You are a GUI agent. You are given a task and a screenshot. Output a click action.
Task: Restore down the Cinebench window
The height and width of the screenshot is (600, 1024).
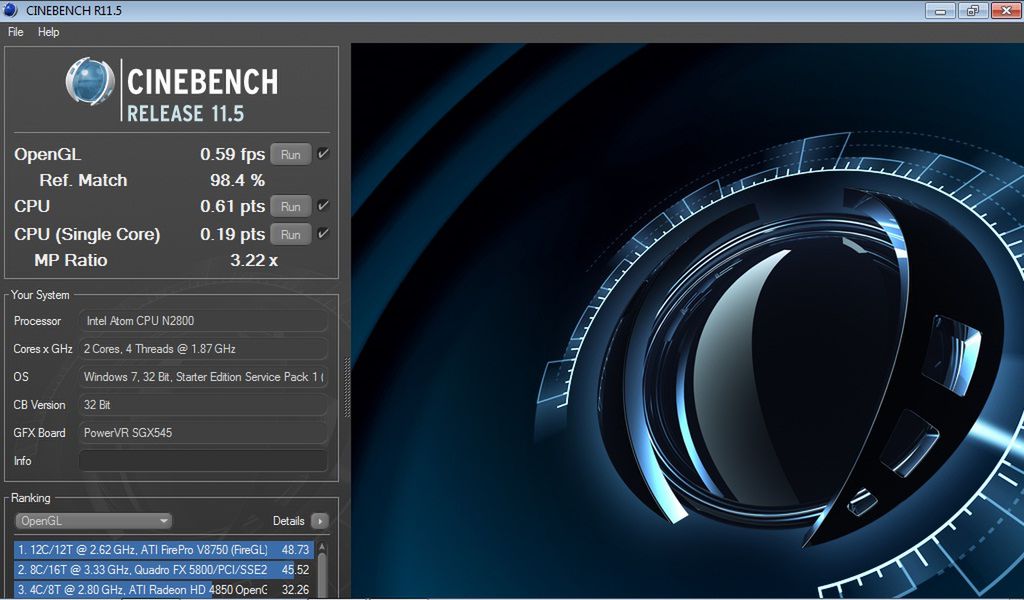(x=973, y=10)
